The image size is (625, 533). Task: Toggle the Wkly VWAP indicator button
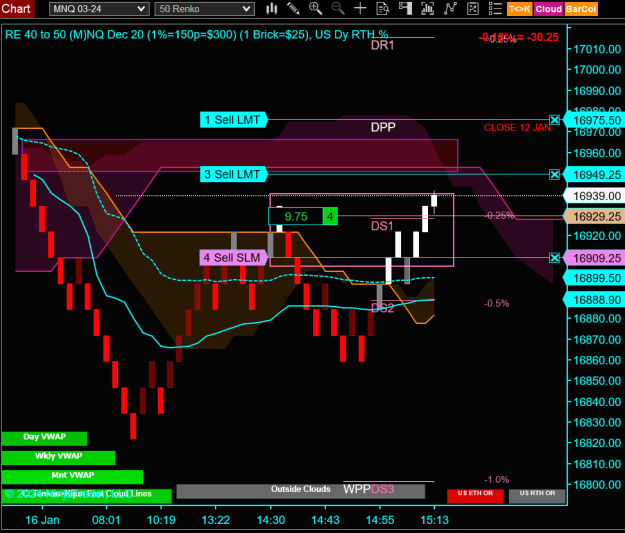coord(59,457)
